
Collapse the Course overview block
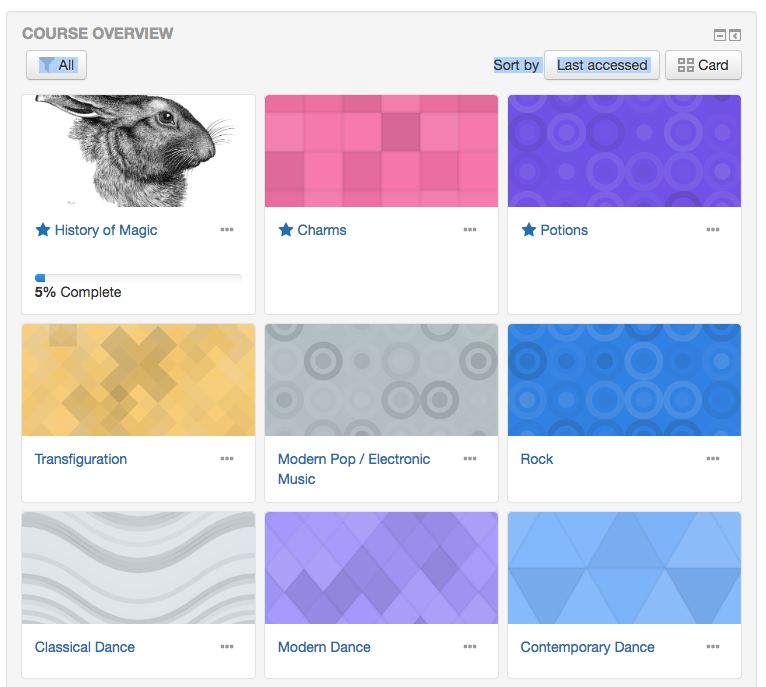click(x=720, y=35)
